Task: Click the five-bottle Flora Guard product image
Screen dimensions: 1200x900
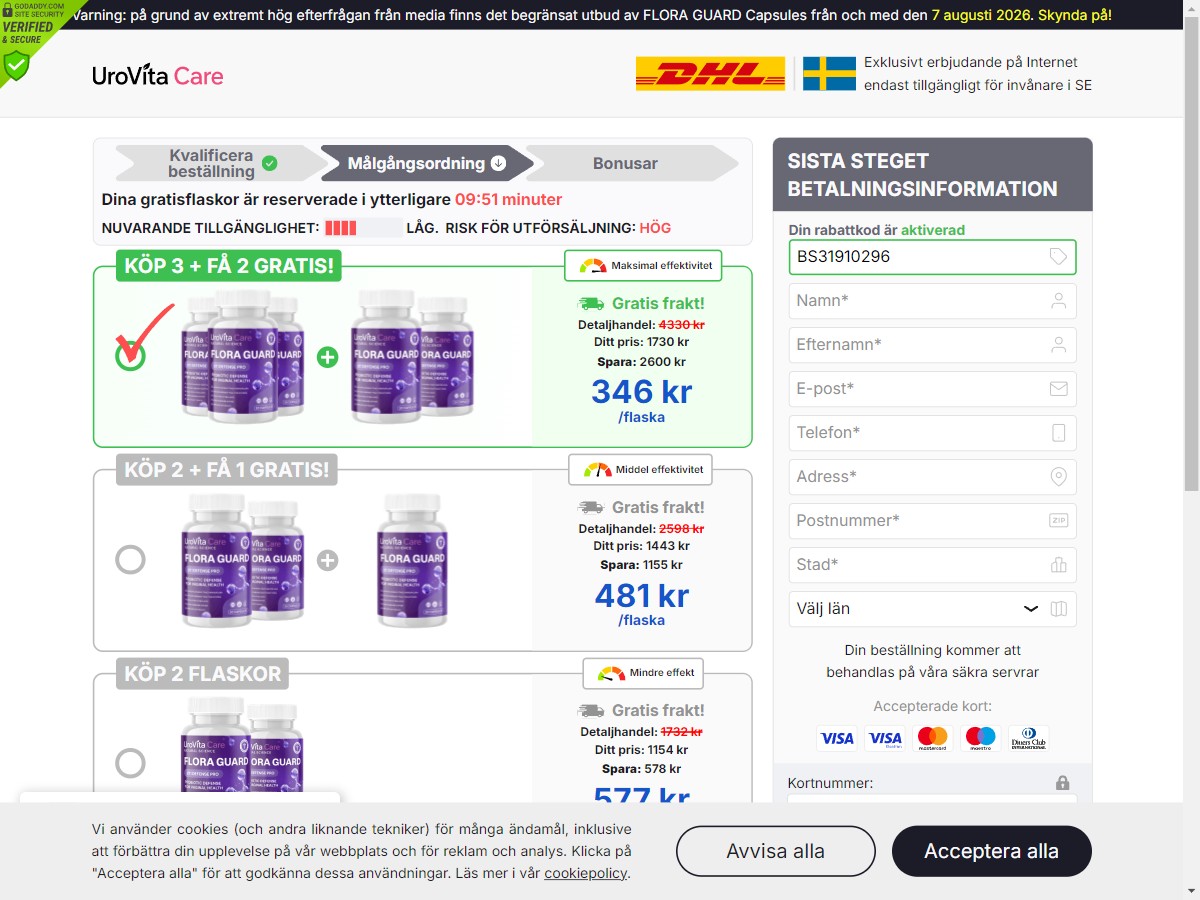Action: coord(327,355)
